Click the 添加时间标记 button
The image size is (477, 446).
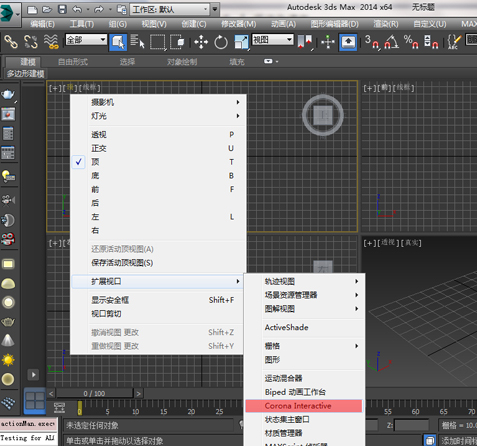458,441
